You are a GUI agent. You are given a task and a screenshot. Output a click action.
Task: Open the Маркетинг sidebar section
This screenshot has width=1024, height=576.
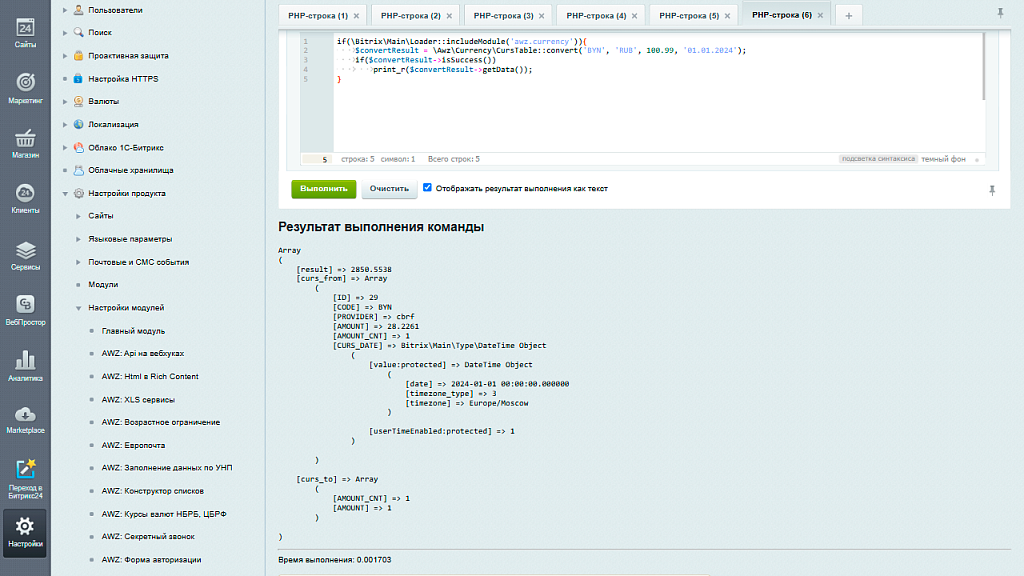click(x=25, y=87)
